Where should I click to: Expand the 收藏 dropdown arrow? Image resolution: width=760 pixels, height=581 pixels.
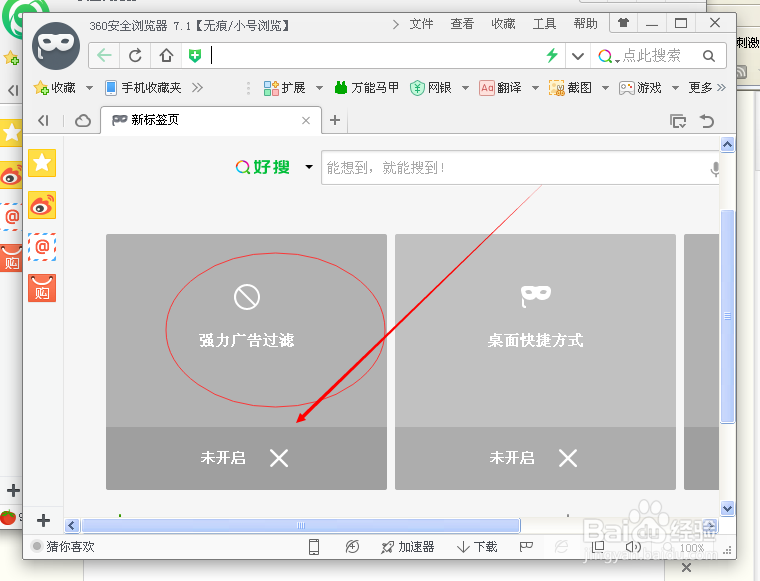pyautogui.click(x=89, y=88)
